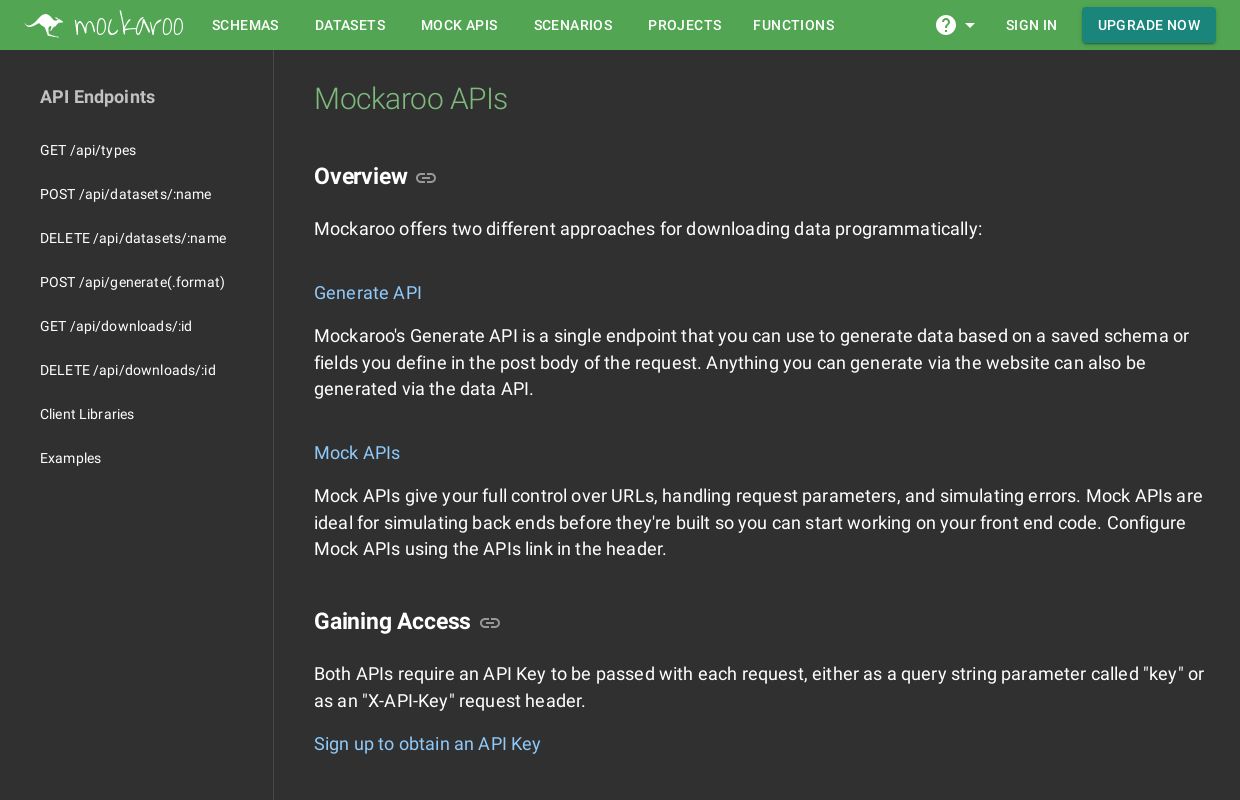Open Client Libraries in the sidebar

point(87,414)
